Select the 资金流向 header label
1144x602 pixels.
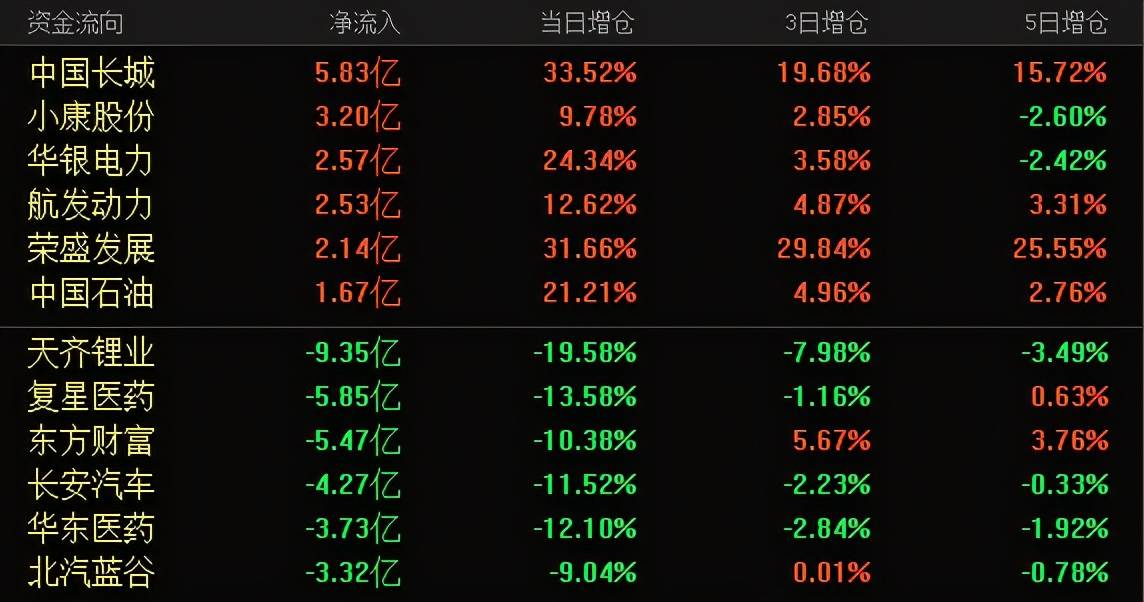(75, 23)
